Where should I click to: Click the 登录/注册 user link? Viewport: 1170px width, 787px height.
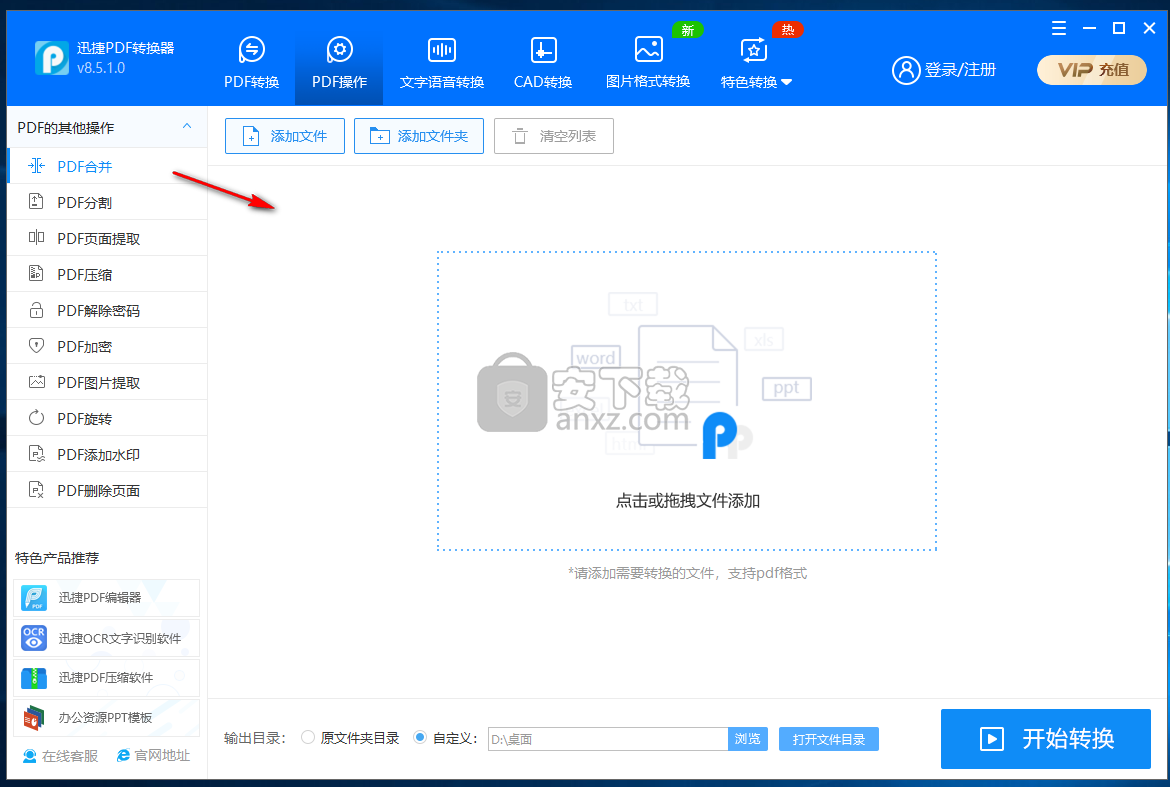click(944, 70)
